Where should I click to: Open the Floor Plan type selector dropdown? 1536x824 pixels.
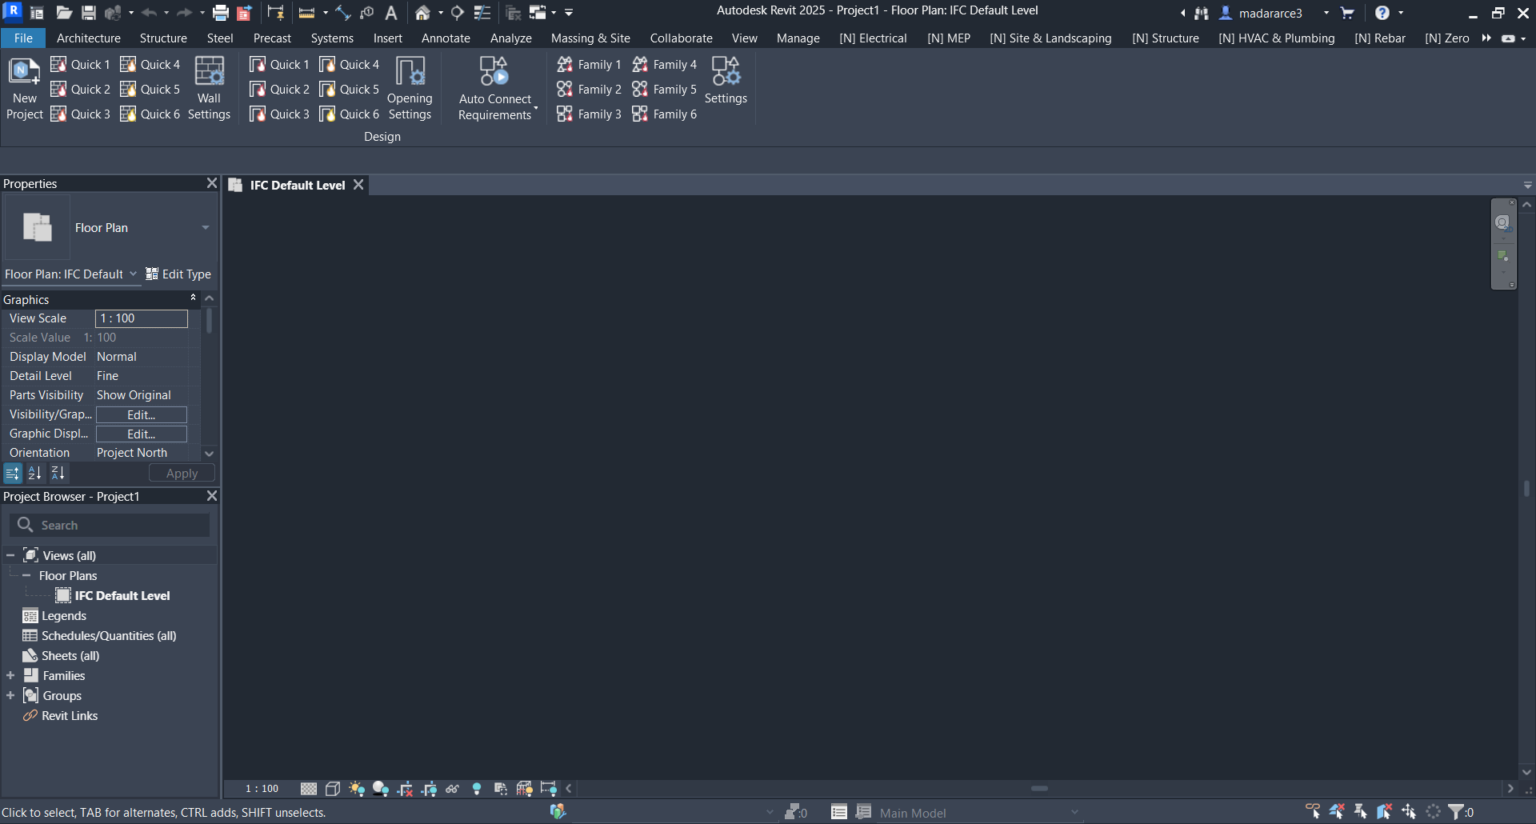click(205, 228)
